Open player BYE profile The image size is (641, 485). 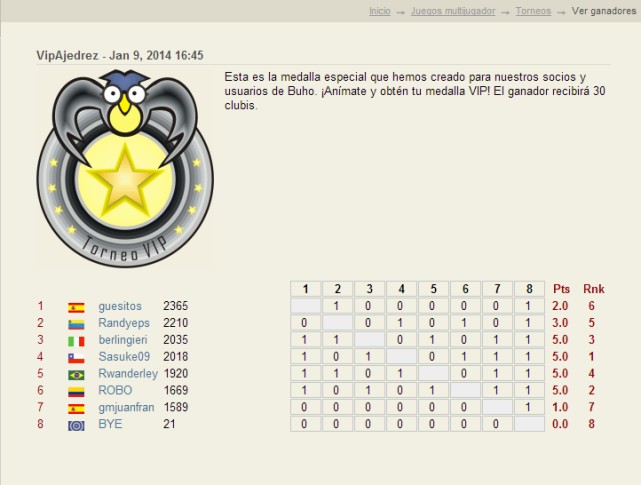click(110, 424)
